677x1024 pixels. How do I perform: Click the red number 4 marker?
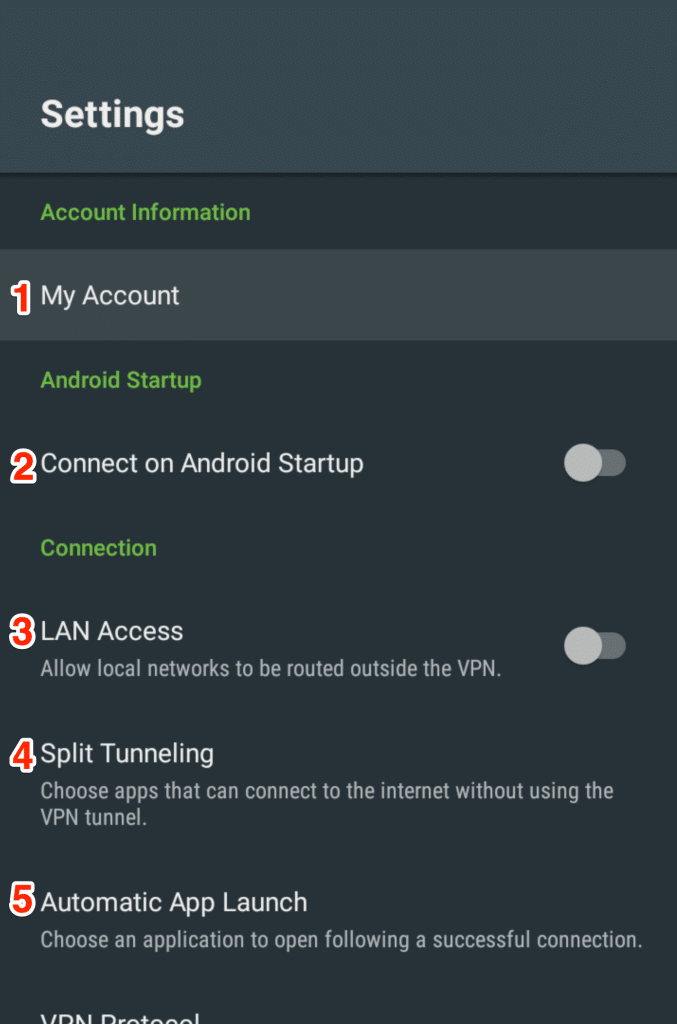(23, 756)
